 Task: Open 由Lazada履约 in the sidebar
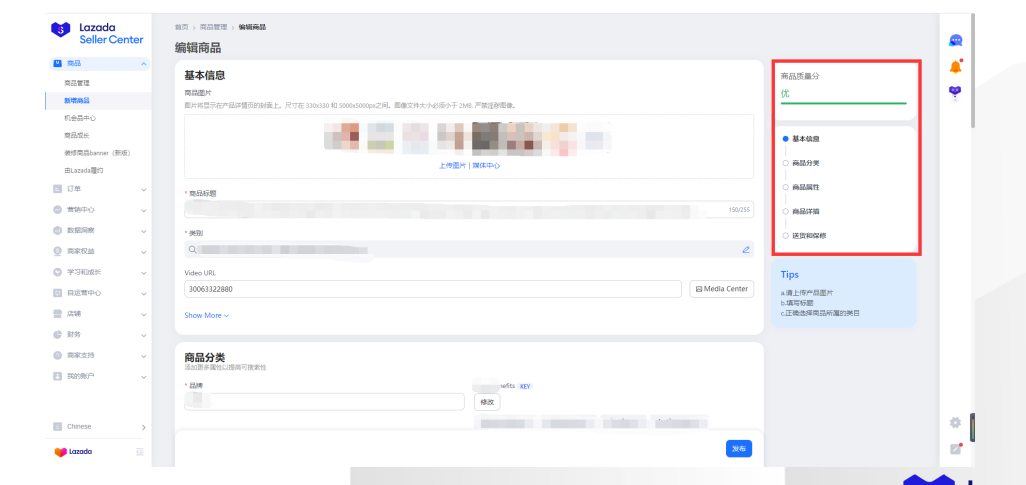(x=83, y=171)
